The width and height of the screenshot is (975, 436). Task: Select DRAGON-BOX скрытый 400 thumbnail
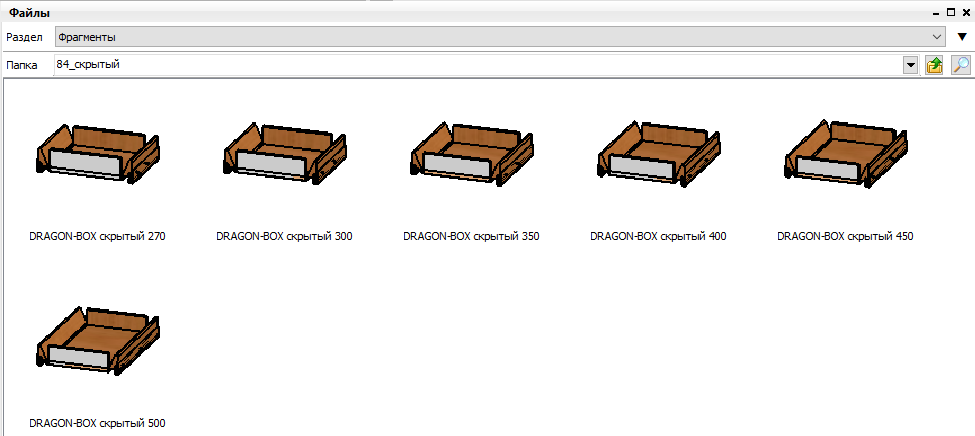[659, 154]
